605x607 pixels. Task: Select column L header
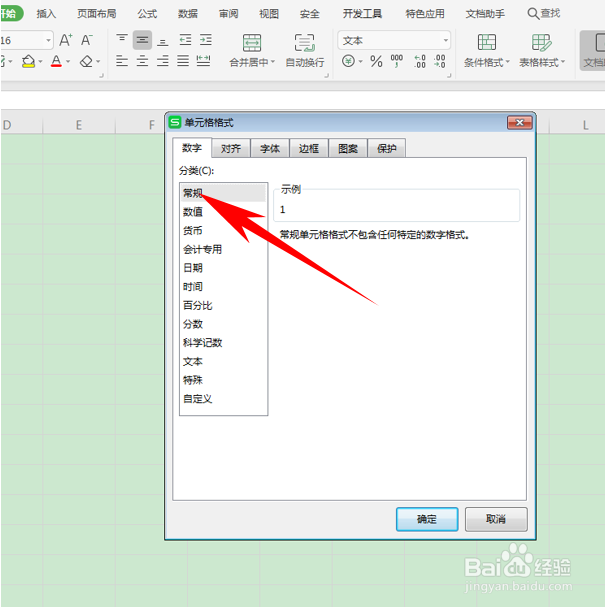(x=585, y=125)
